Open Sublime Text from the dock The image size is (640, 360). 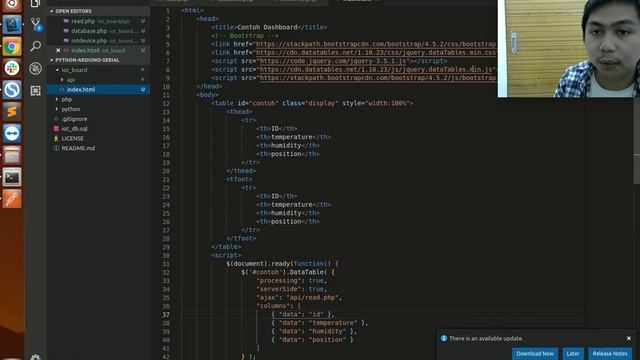tap(12, 111)
